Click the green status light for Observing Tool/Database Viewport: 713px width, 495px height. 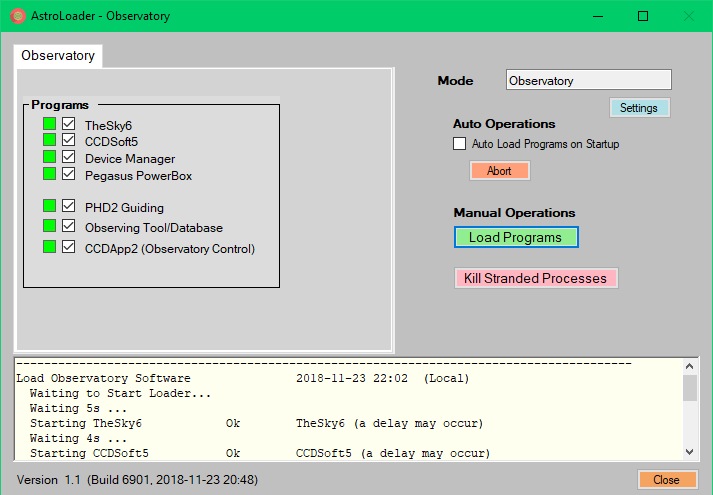[50, 225]
